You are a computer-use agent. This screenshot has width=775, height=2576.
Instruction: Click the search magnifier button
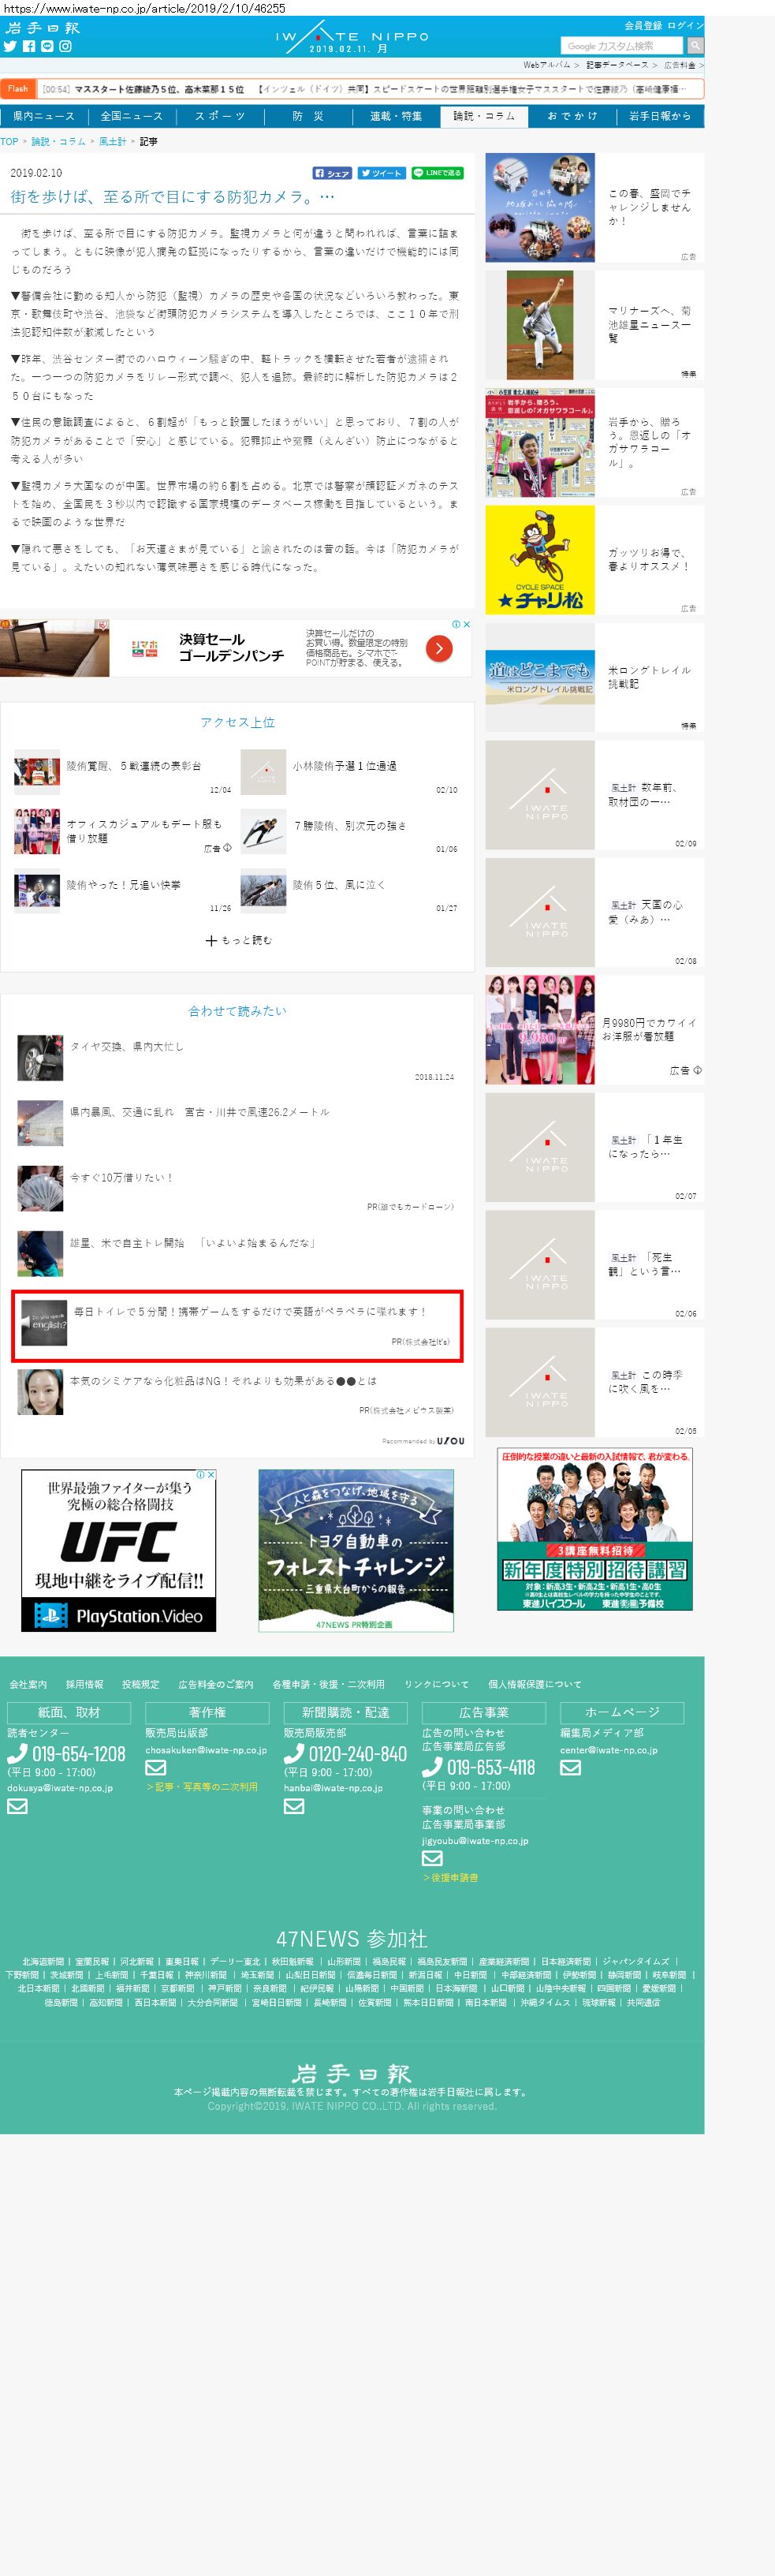[x=695, y=45]
